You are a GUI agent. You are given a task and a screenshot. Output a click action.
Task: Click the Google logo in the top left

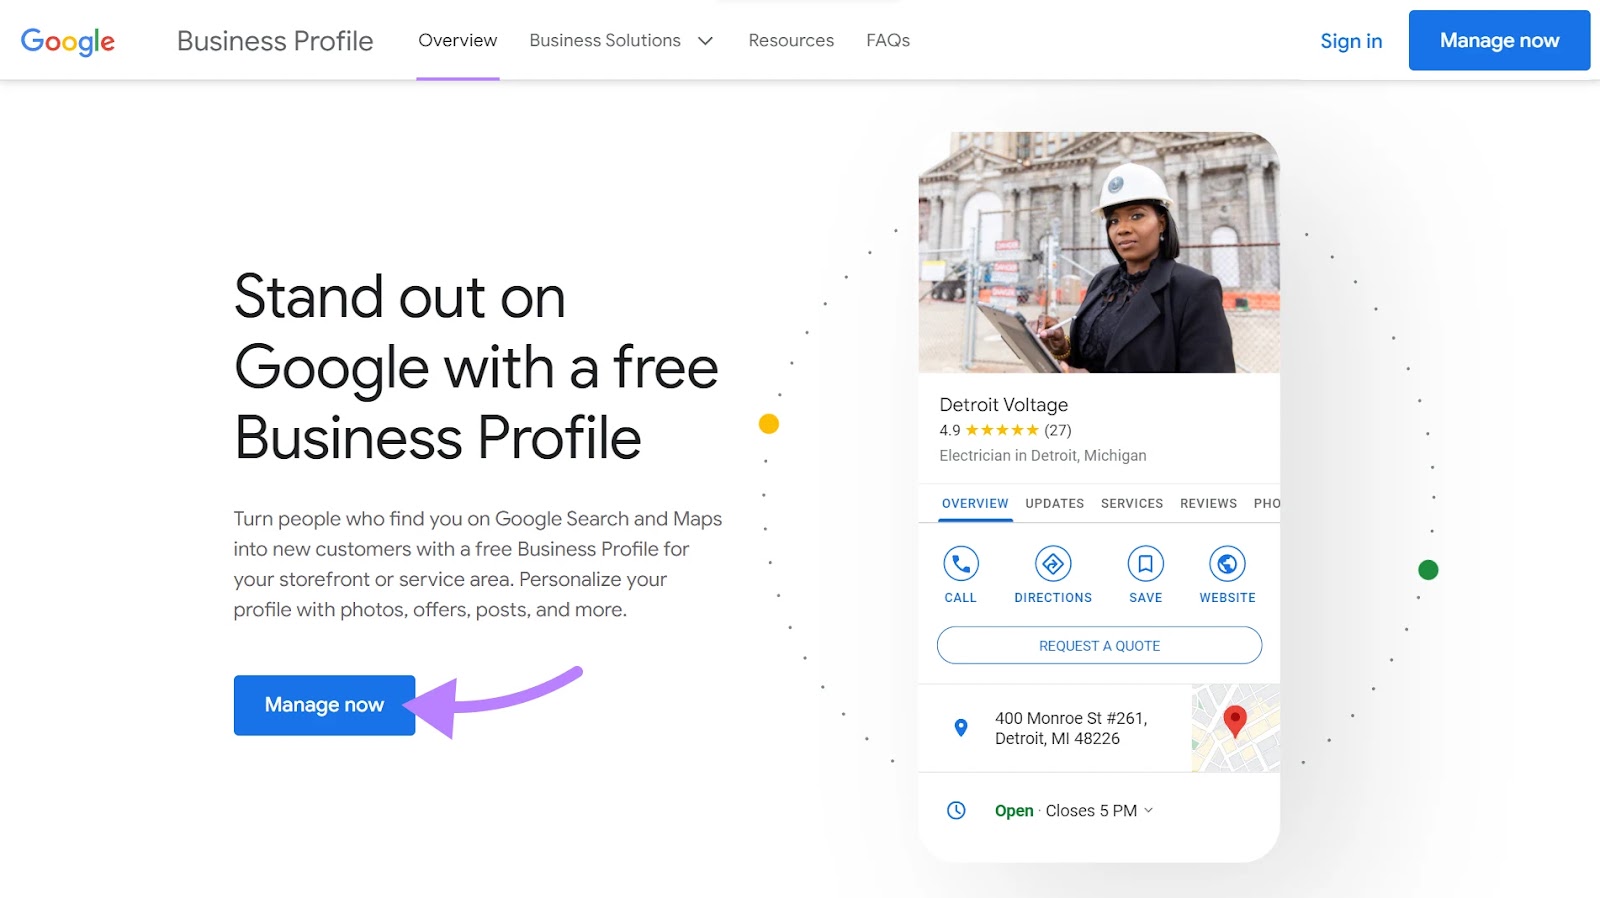coord(67,41)
